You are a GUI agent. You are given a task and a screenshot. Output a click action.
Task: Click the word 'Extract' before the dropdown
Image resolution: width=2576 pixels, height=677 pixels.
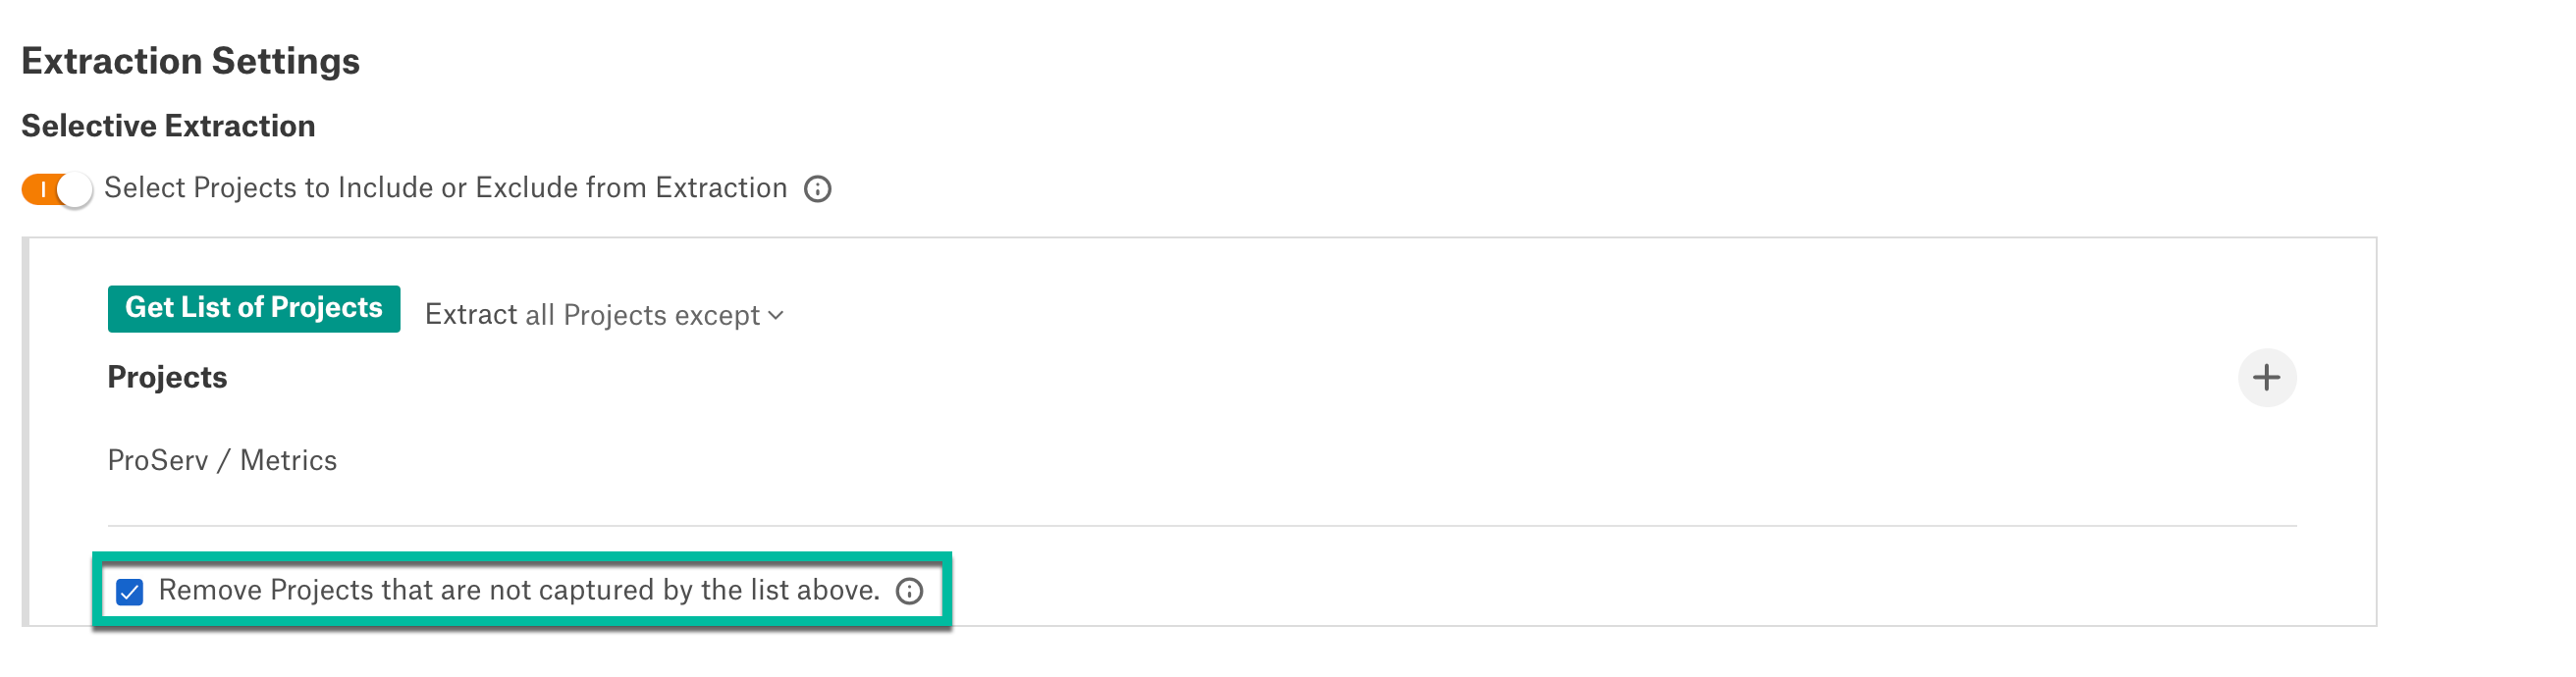pyautogui.click(x=470, y=314)
